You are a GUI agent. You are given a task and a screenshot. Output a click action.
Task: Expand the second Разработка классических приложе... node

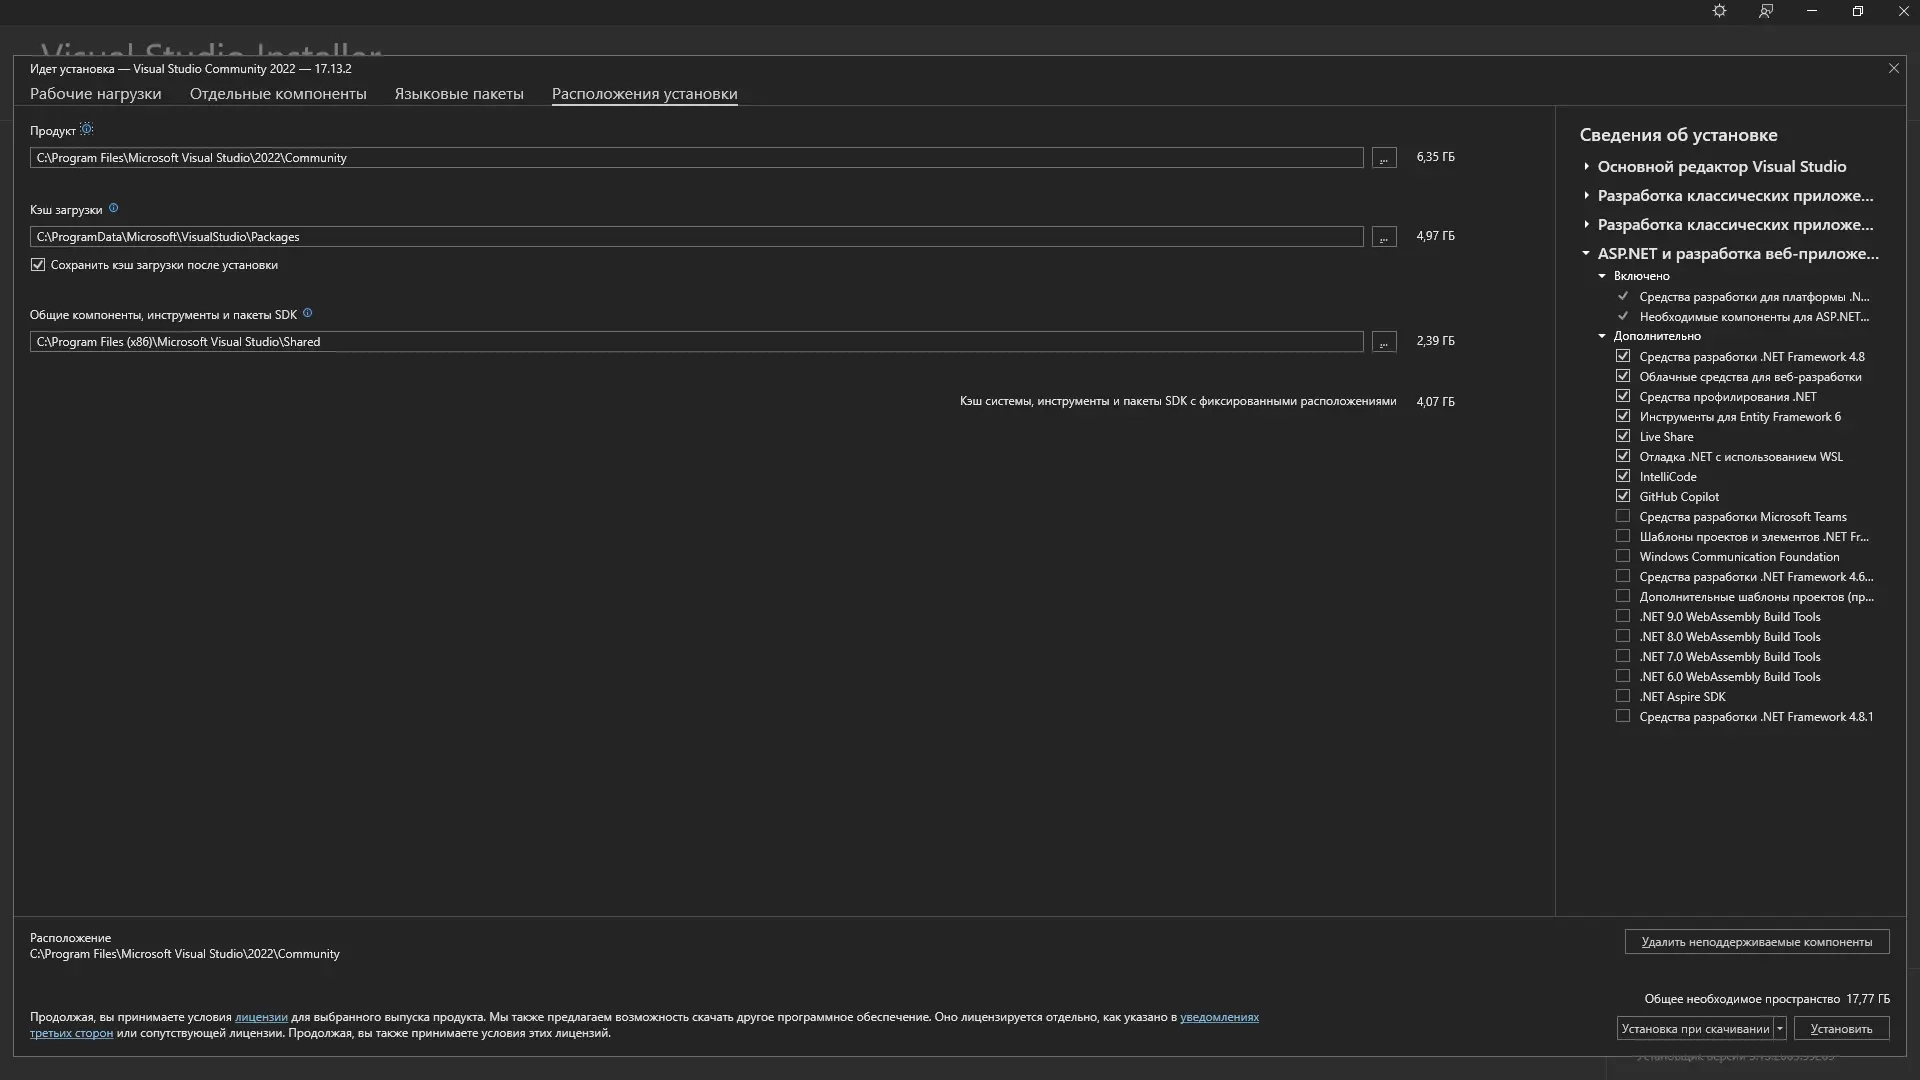(1586, 225)
